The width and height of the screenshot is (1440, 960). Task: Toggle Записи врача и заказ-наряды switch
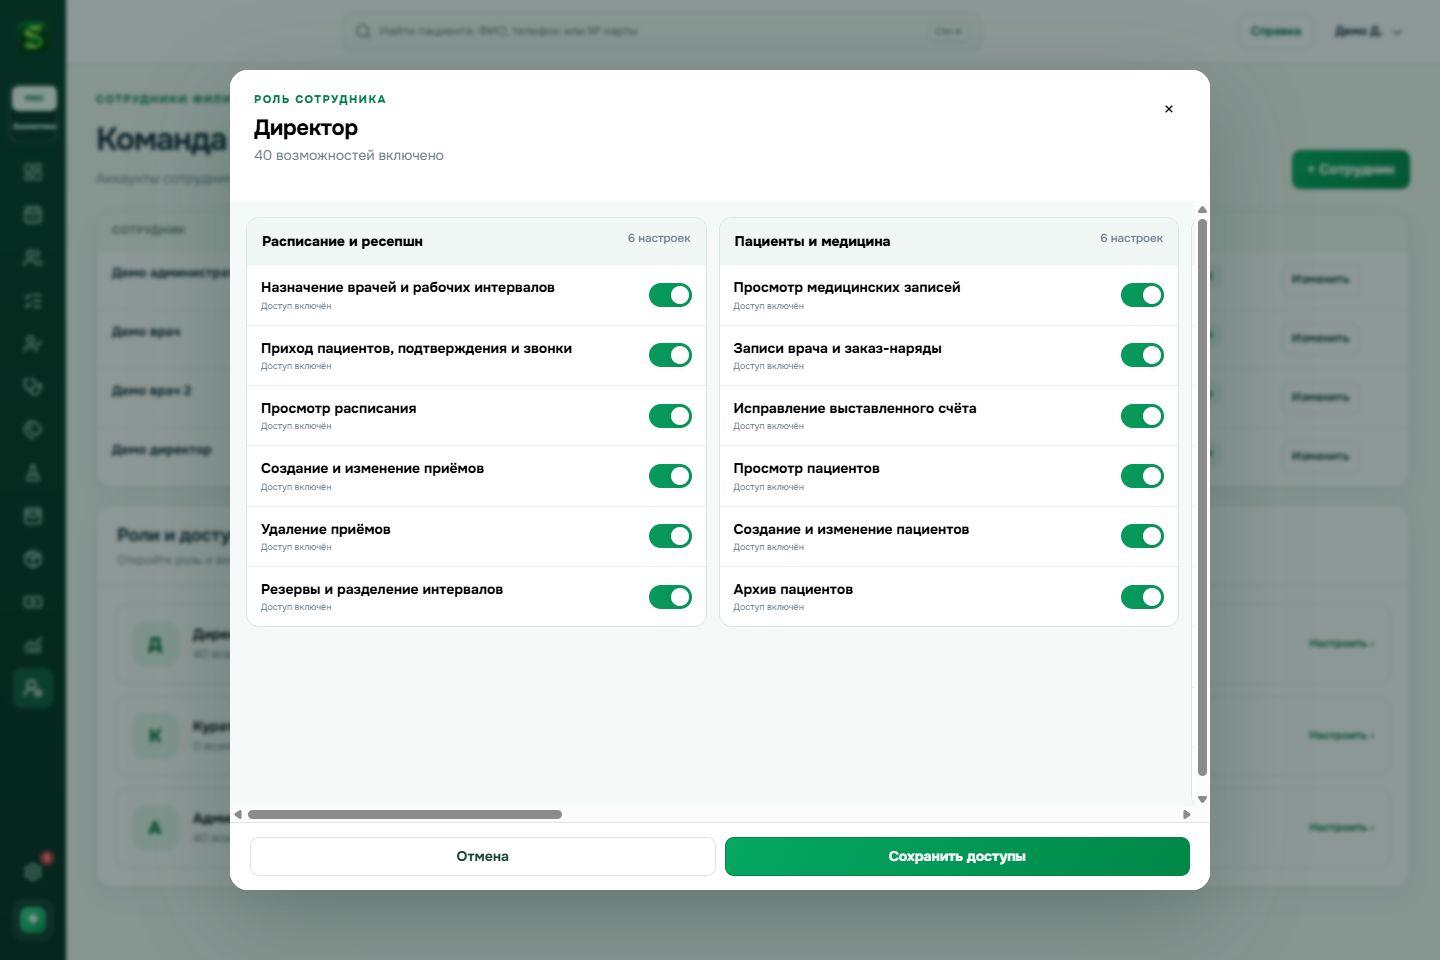[x=1142, y=355]
